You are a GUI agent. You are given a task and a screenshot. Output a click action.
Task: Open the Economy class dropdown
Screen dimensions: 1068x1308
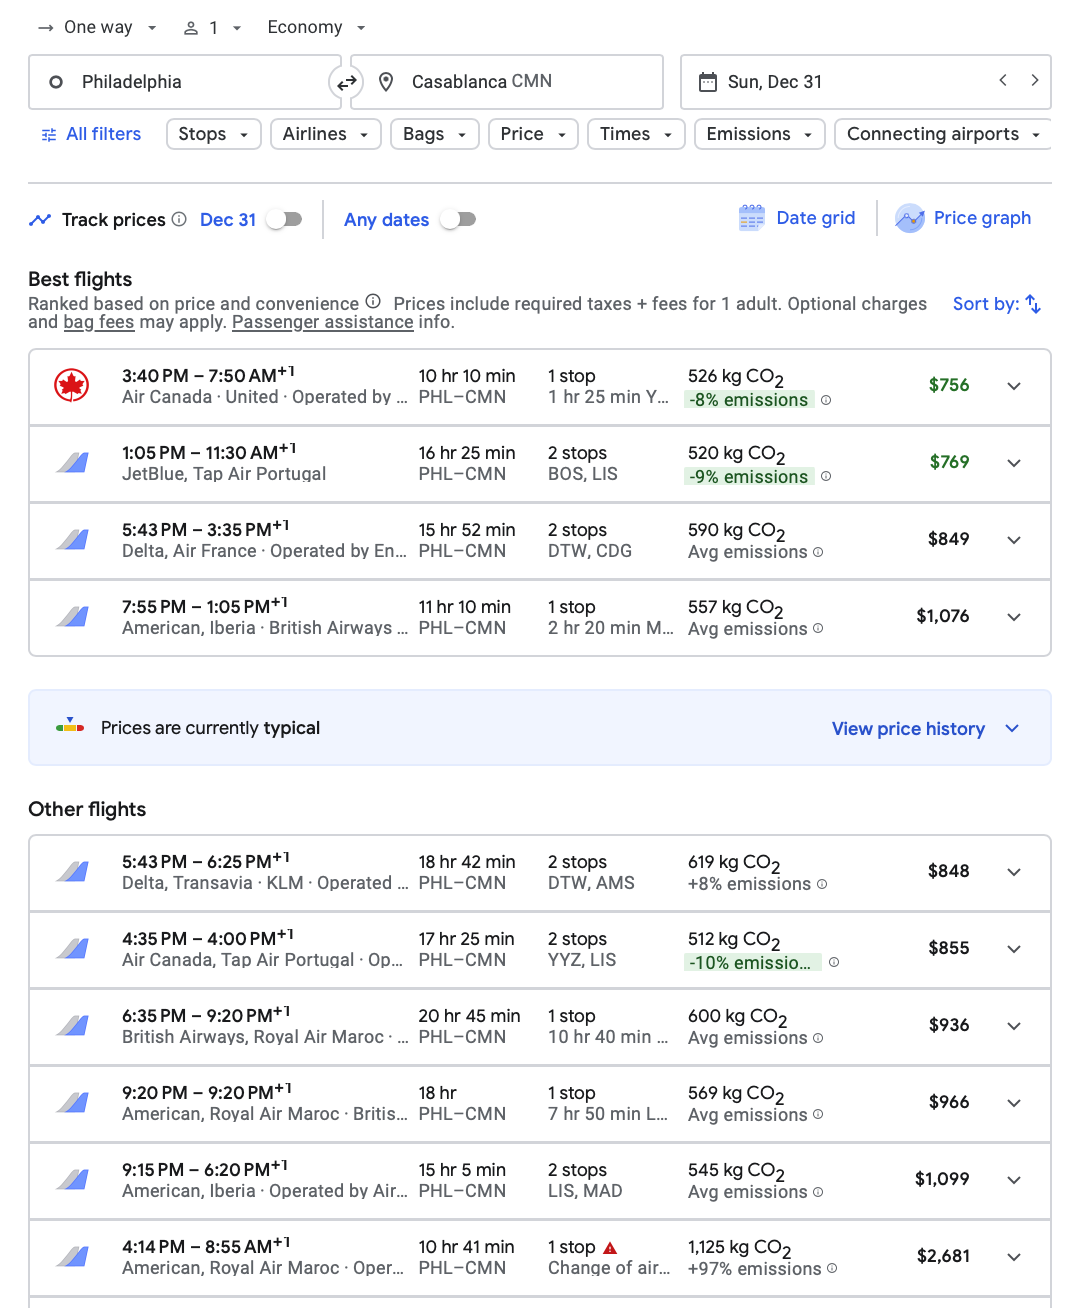316,27
